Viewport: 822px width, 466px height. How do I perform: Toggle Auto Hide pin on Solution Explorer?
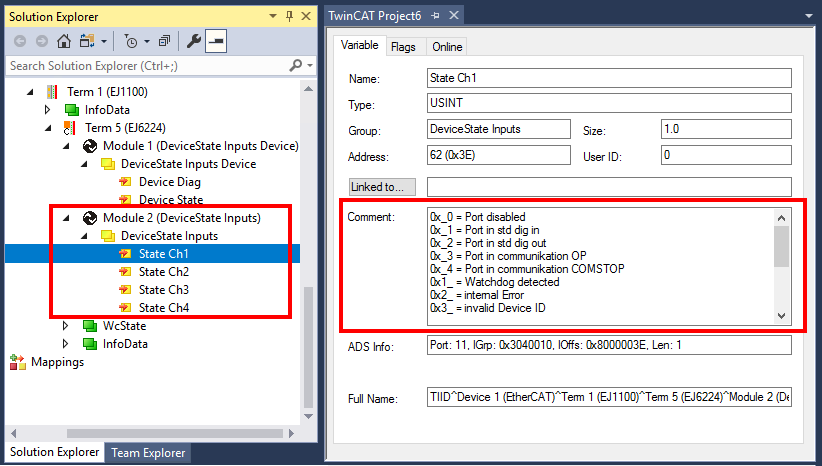point(289,16)
